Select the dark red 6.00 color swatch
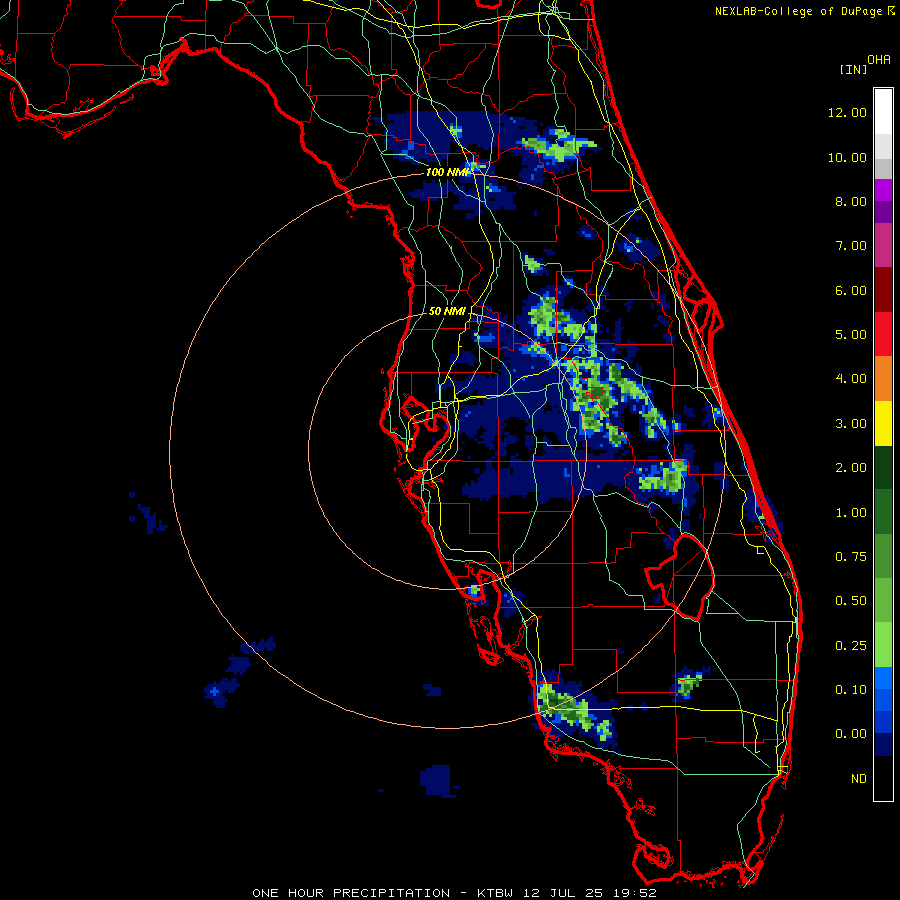900x900 pixels. [x=883, y=290]
